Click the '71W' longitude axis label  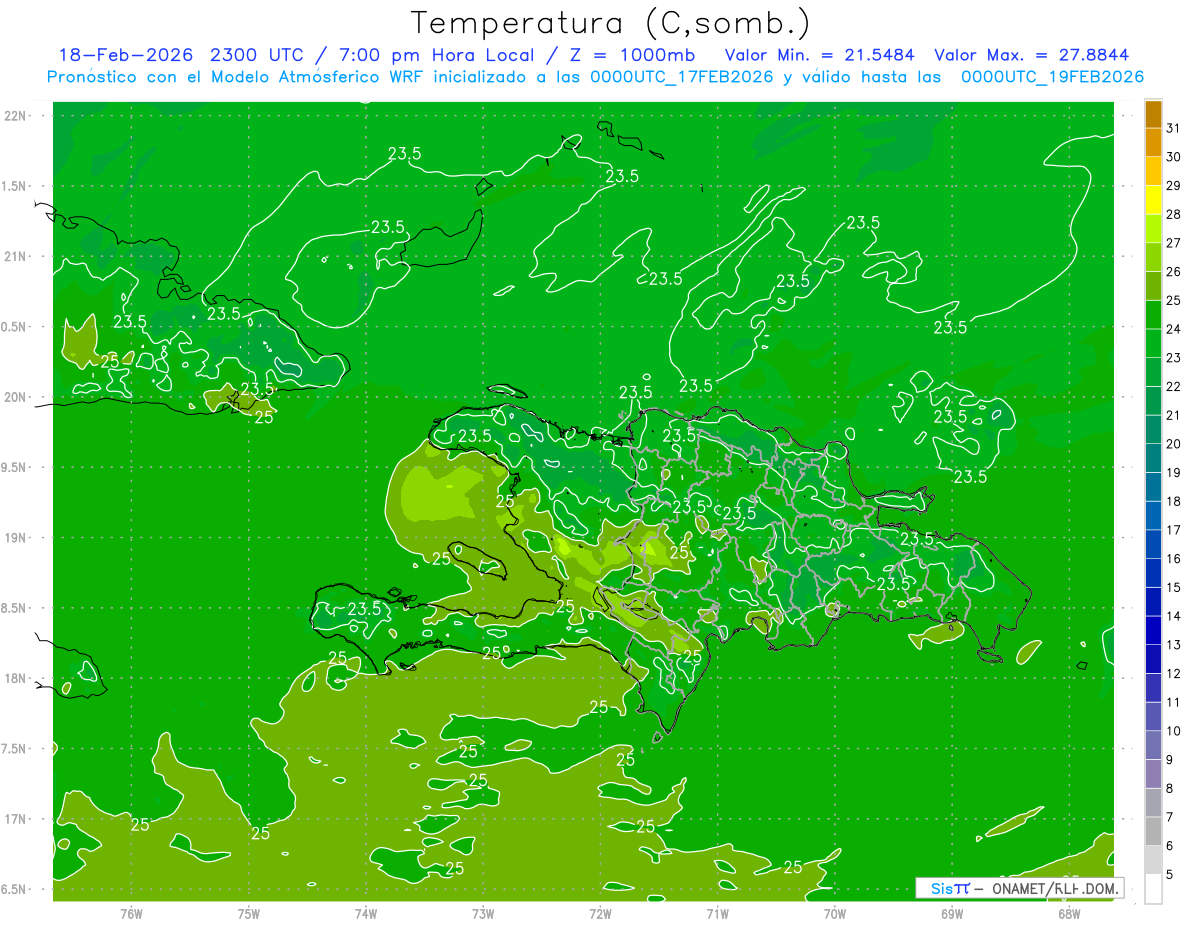(717, 913)
